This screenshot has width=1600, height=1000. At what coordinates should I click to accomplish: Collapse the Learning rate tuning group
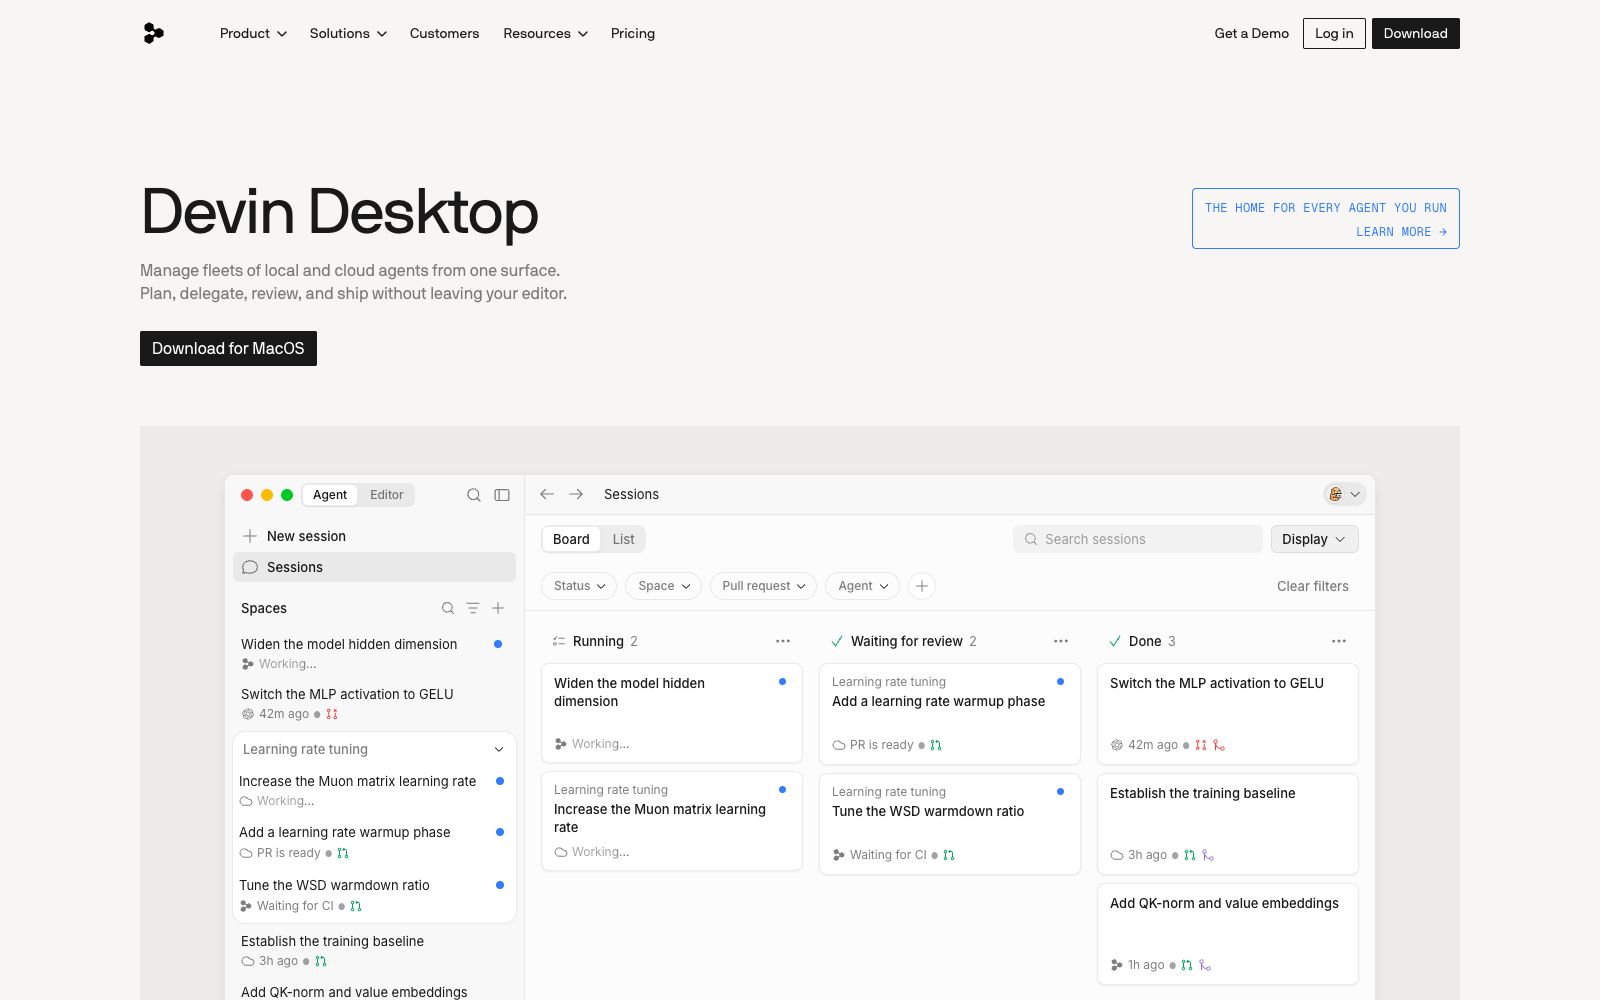click(499, 750)
